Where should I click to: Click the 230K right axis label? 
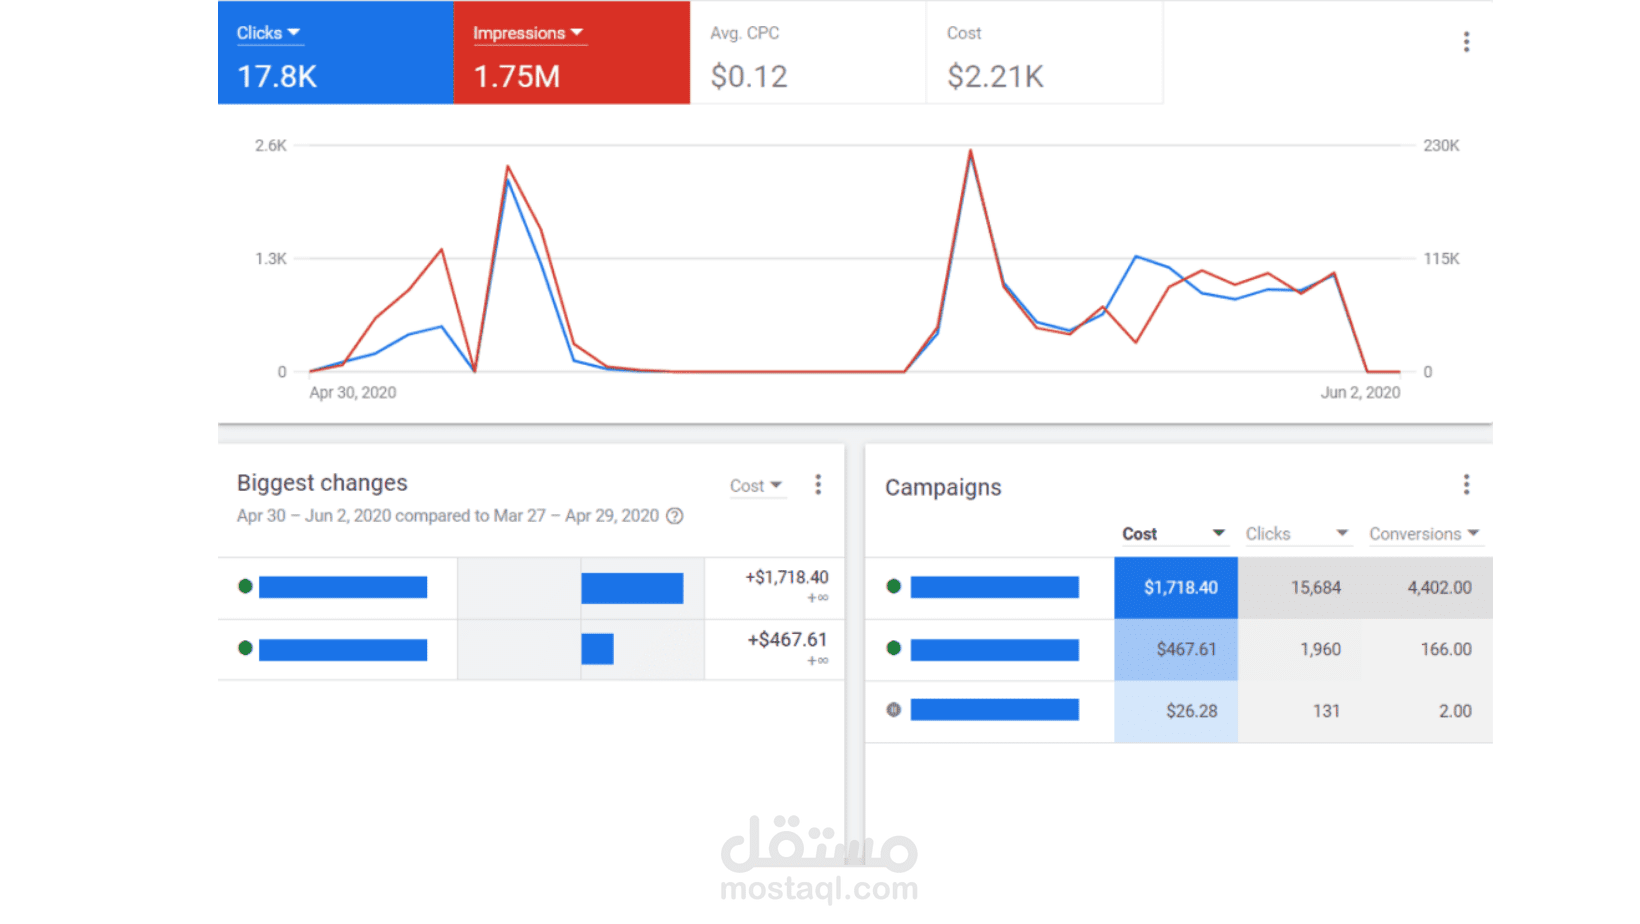point(1441,146)
